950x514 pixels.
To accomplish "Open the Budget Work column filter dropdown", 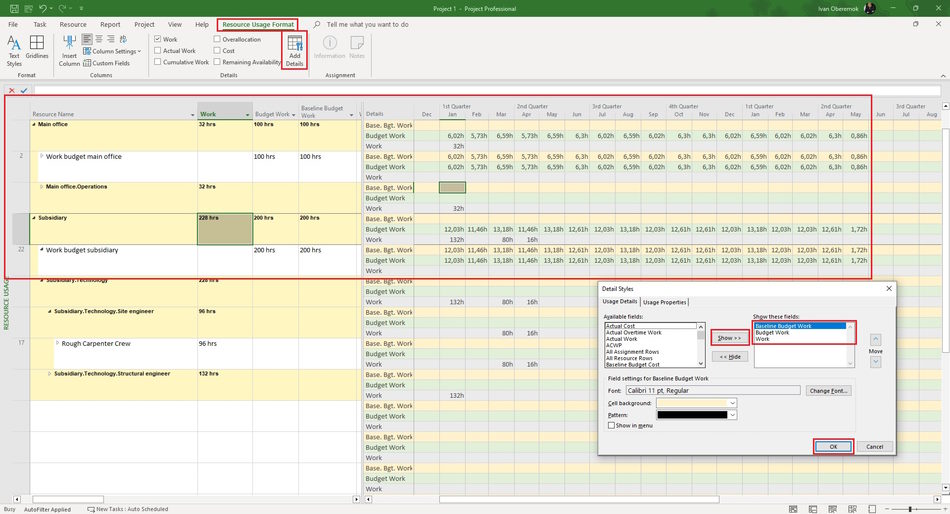I will coord(293,115).
